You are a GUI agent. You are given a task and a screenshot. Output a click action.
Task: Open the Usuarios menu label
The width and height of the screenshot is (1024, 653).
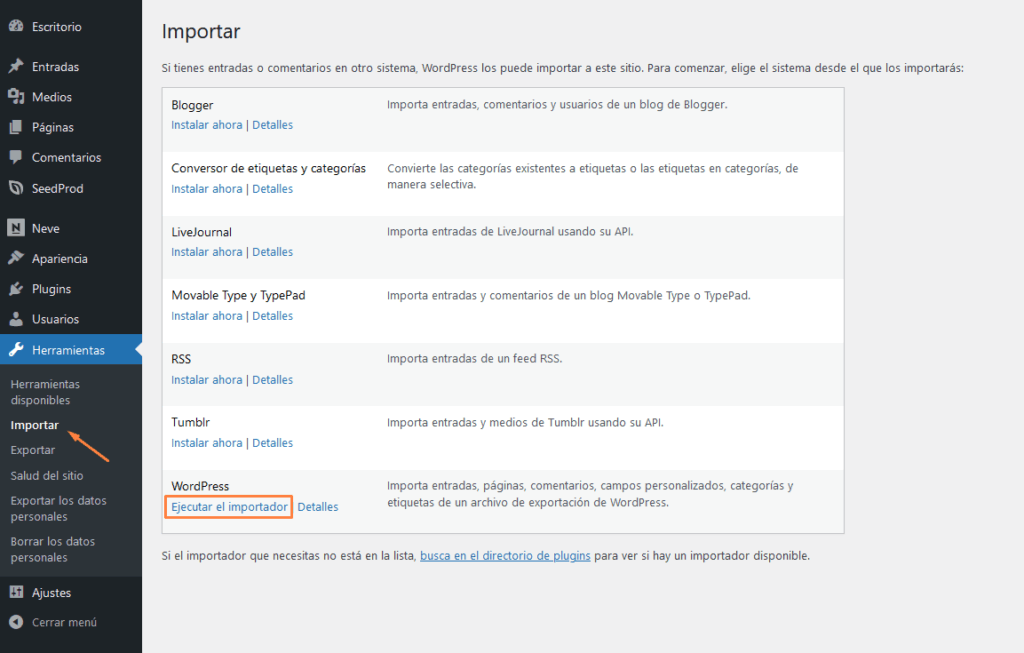click(56, 319)
